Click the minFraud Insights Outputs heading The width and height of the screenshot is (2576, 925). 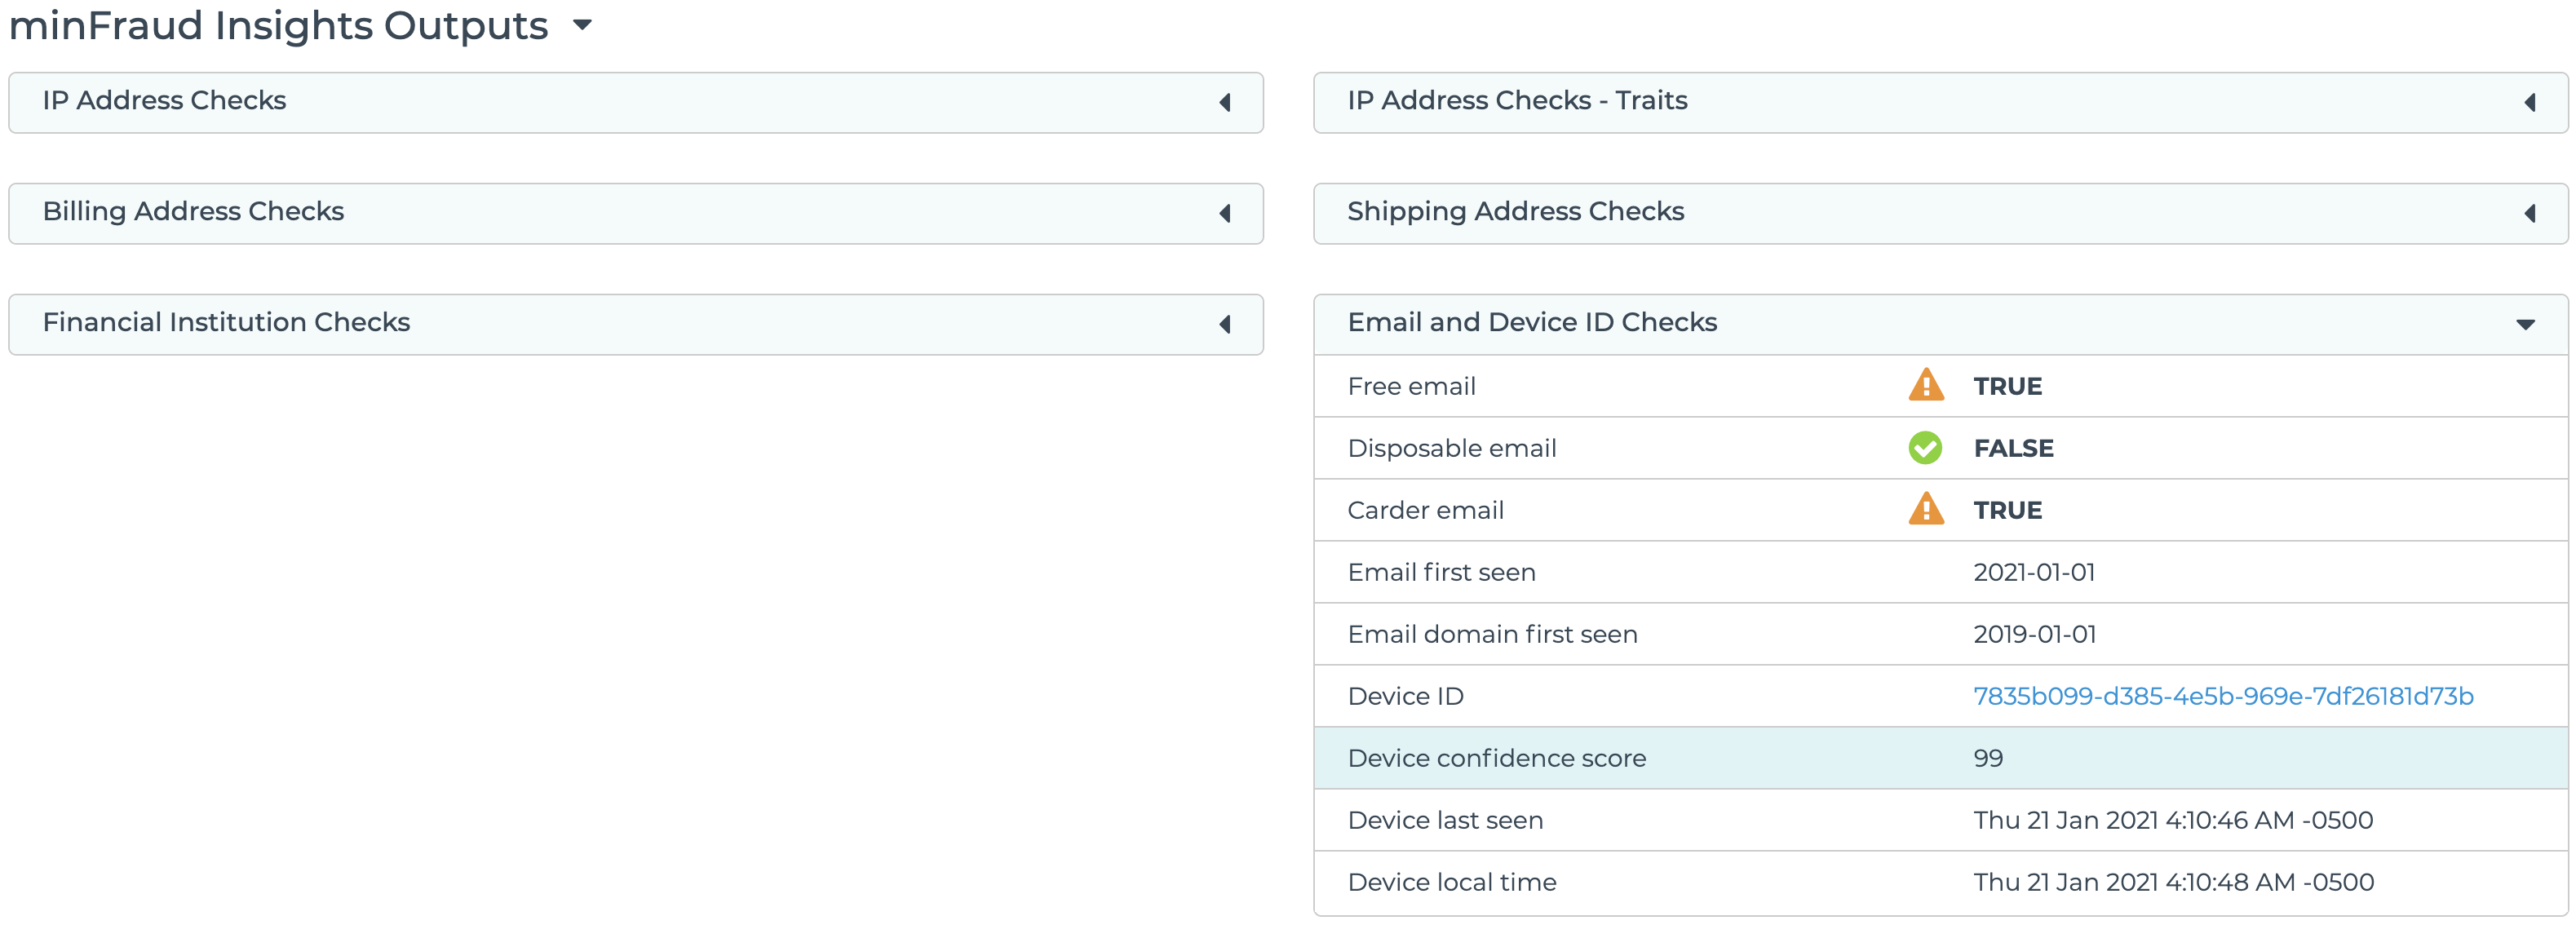tap(278, 26)
